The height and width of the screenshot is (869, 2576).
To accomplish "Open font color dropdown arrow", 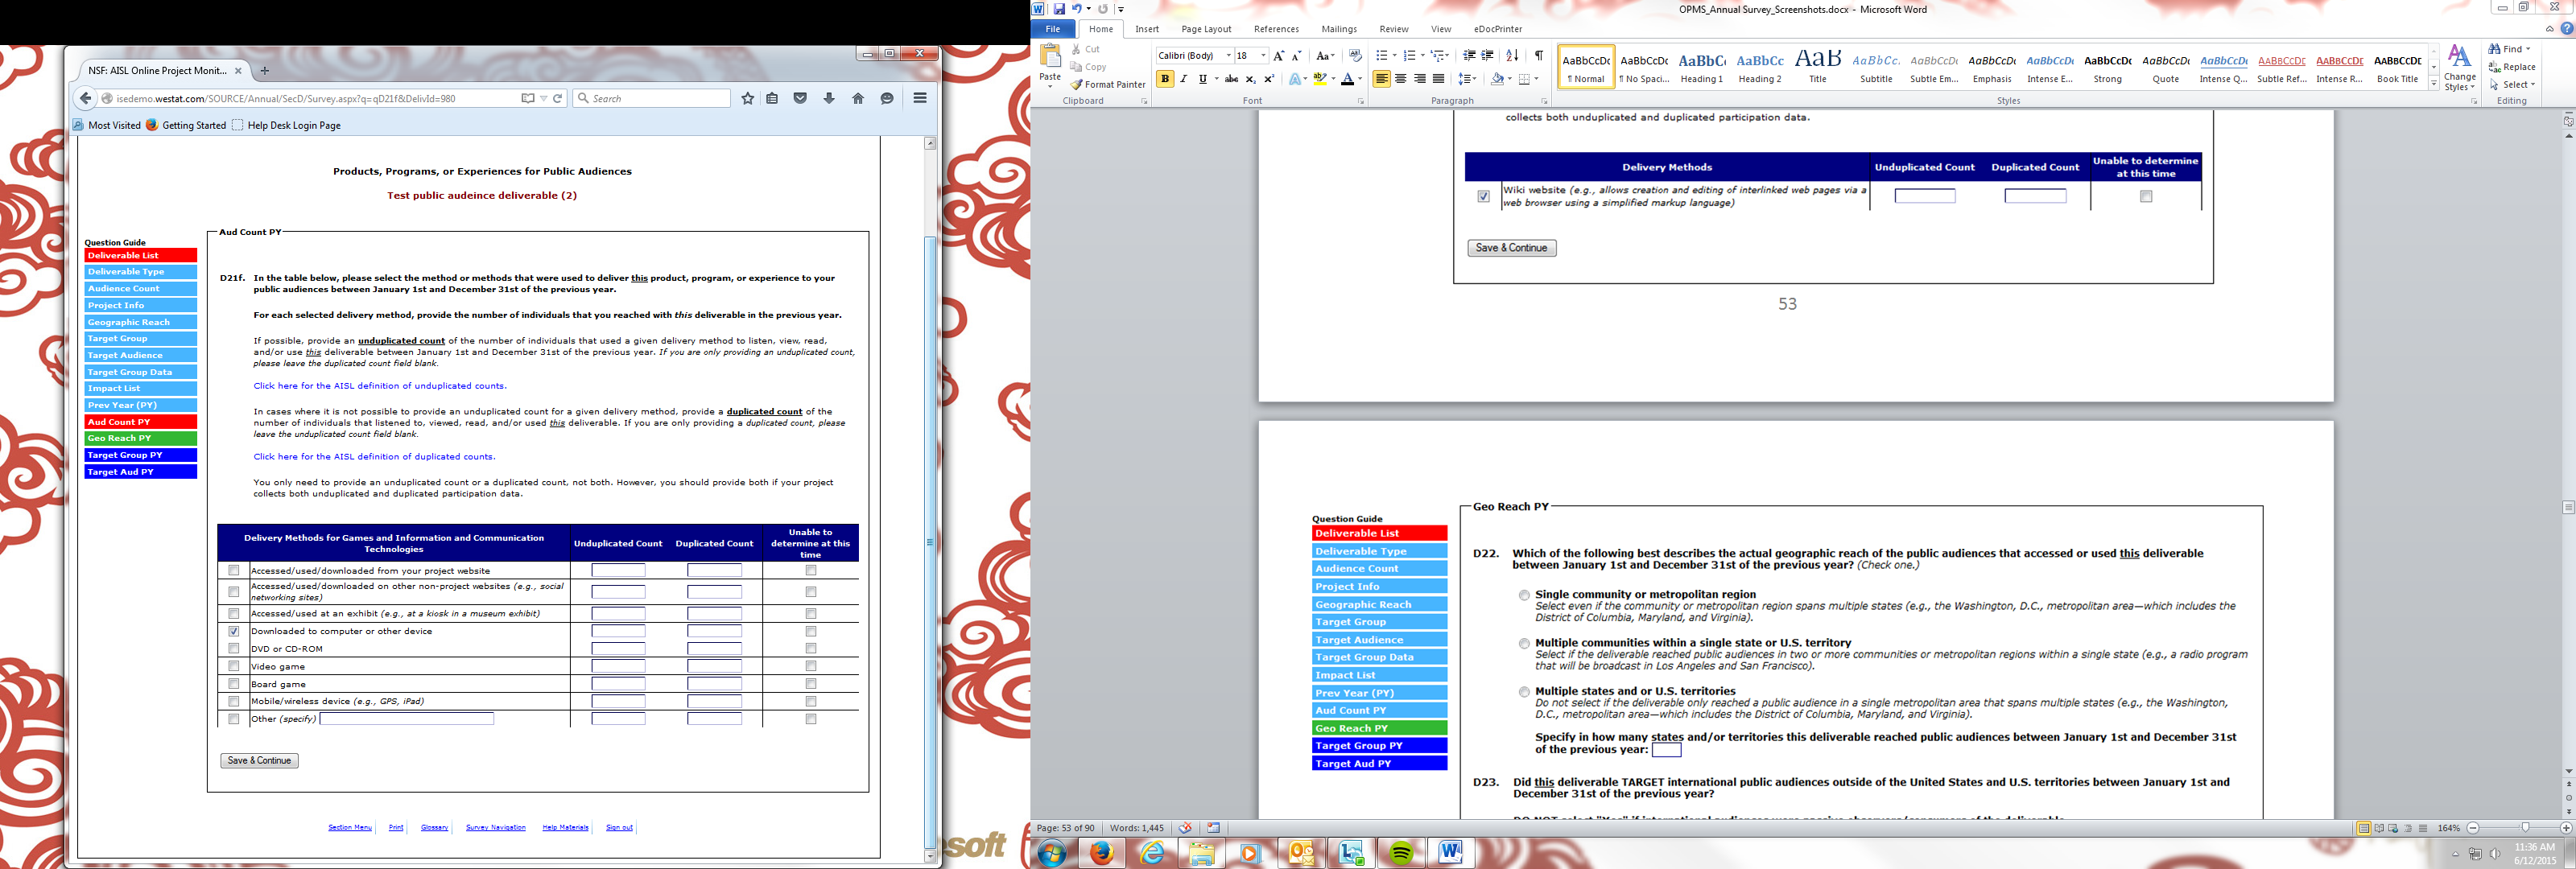I will click(x=1361, y=79).
